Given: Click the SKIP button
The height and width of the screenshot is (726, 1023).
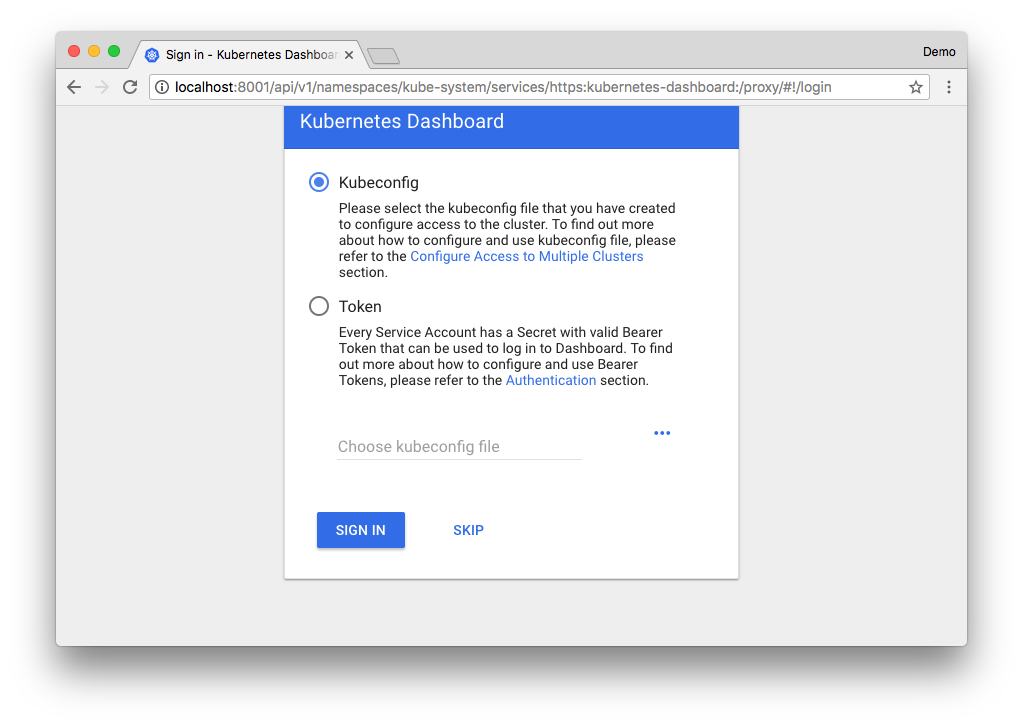Looking at the screenshot, I should (x=468, y=530).
